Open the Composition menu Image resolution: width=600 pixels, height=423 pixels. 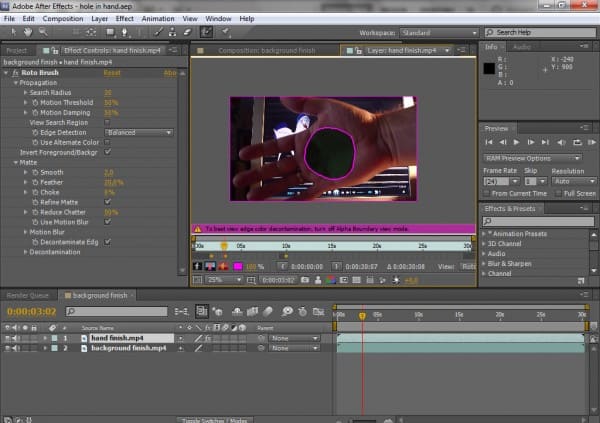63,18
